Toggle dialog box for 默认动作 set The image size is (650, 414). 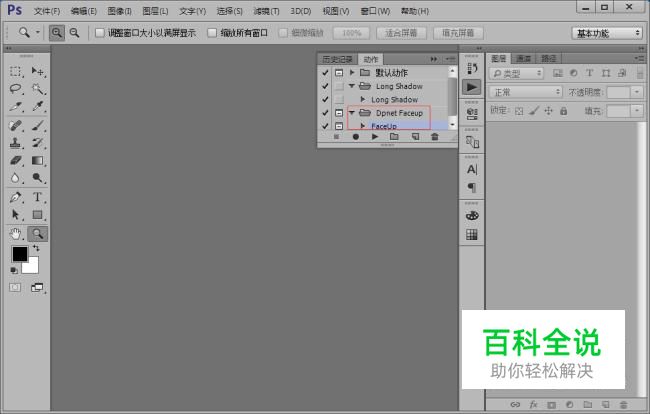coord(339,73)
